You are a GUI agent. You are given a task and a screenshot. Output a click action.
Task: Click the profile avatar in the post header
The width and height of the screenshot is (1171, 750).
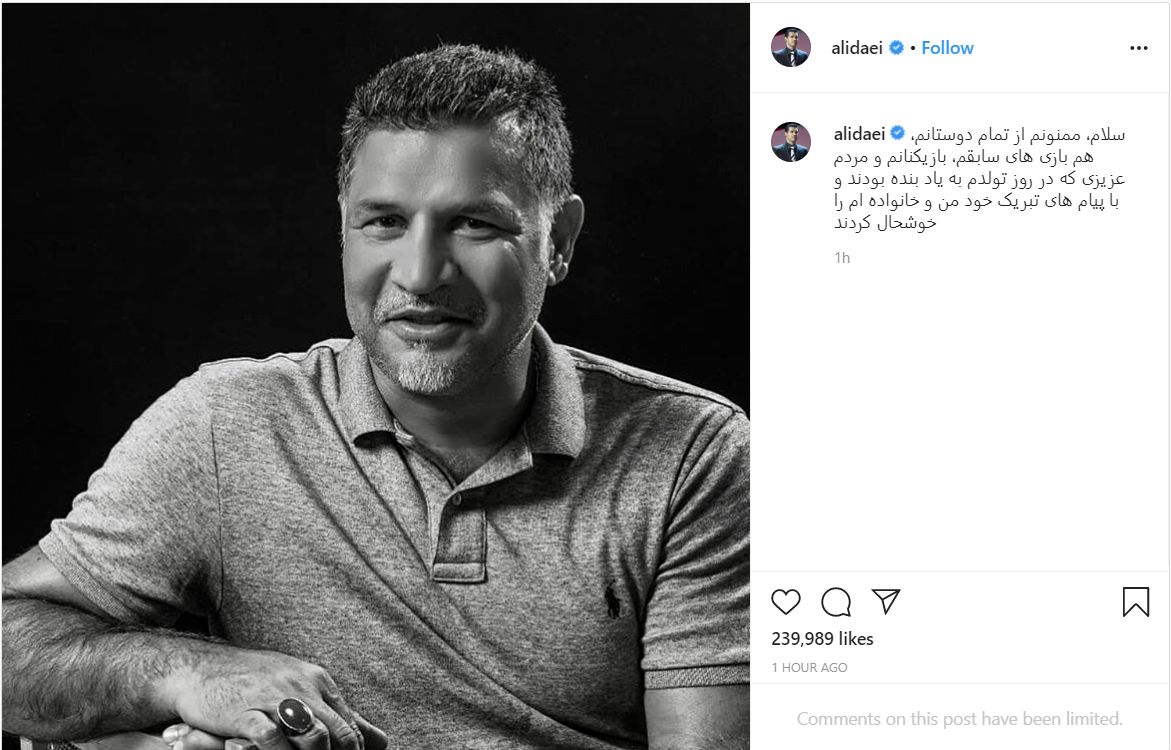click(x=790, y=47)
